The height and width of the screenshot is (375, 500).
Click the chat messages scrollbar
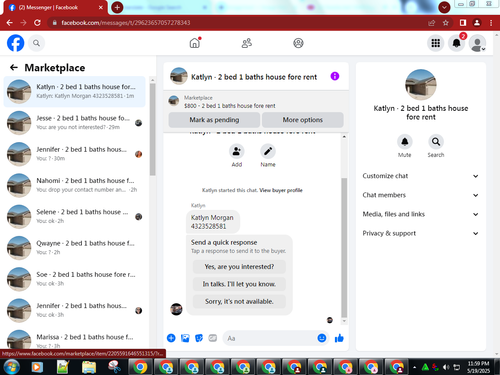(x=344, y=247)
